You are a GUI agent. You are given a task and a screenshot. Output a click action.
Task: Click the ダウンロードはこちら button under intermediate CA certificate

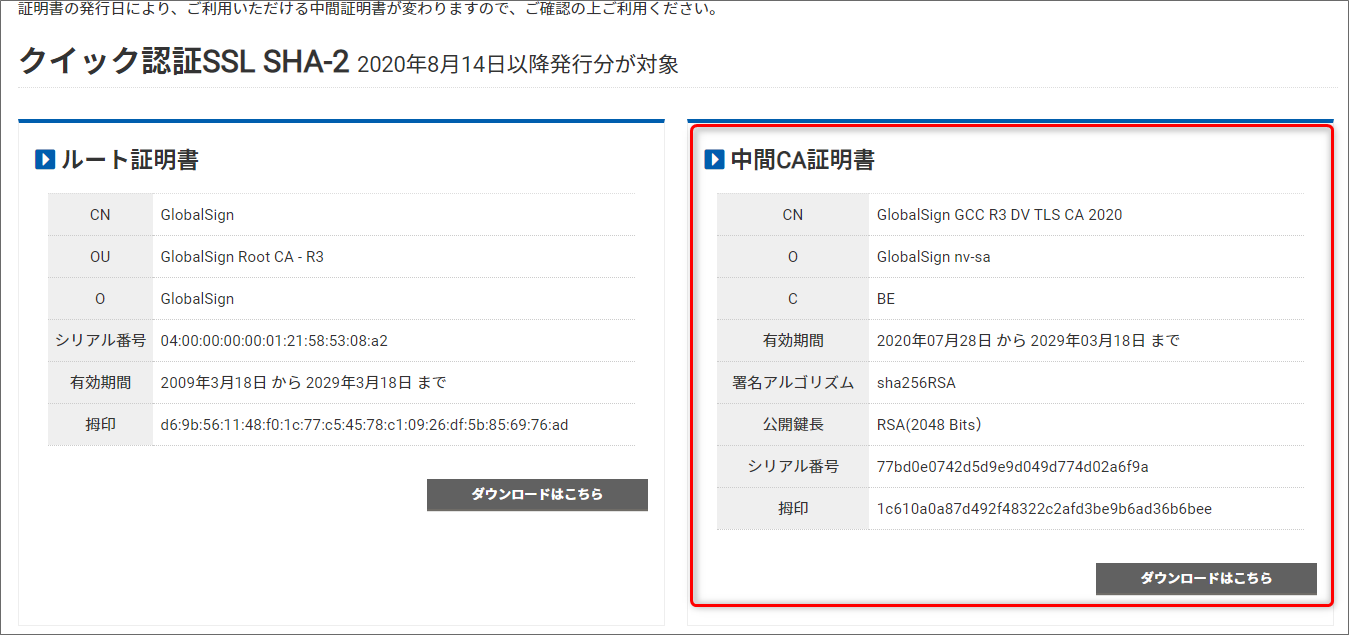(x=1206, y=578)
